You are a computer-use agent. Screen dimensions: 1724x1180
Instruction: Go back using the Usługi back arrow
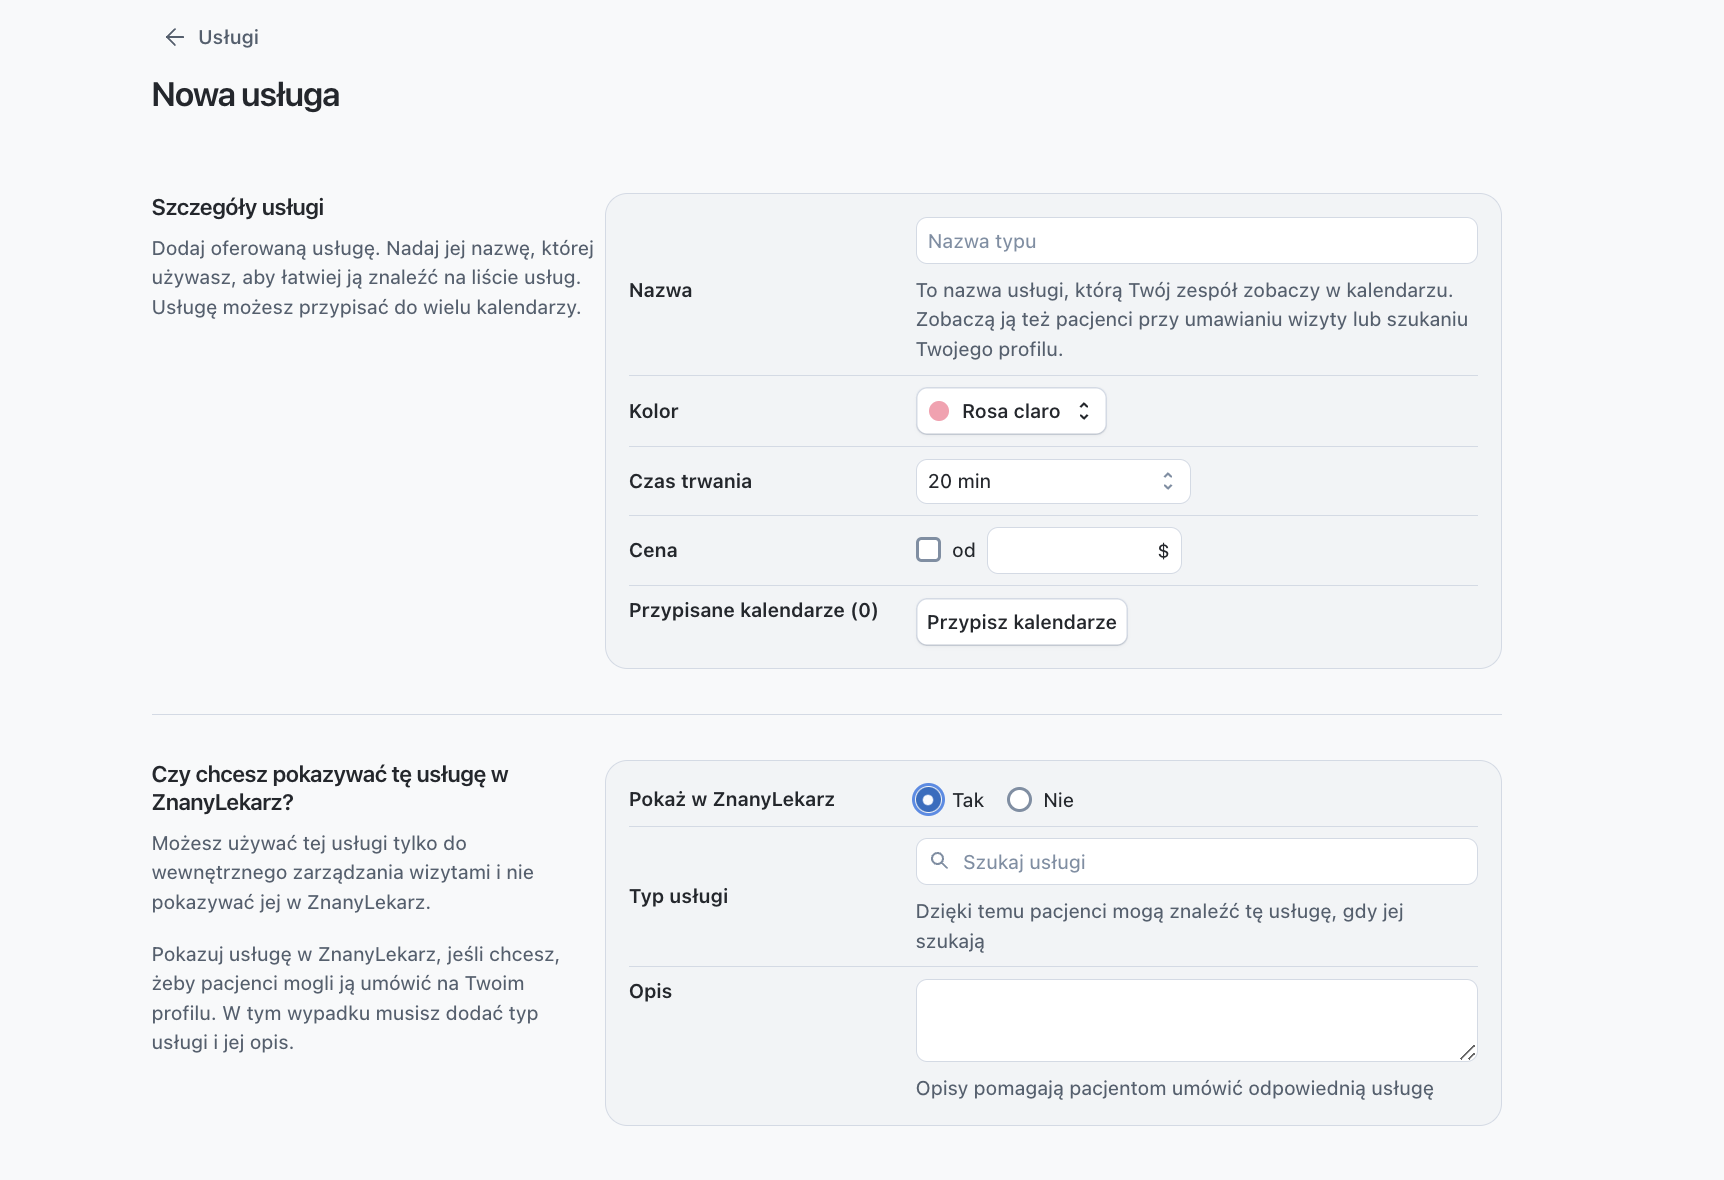(x=174, y=37)
